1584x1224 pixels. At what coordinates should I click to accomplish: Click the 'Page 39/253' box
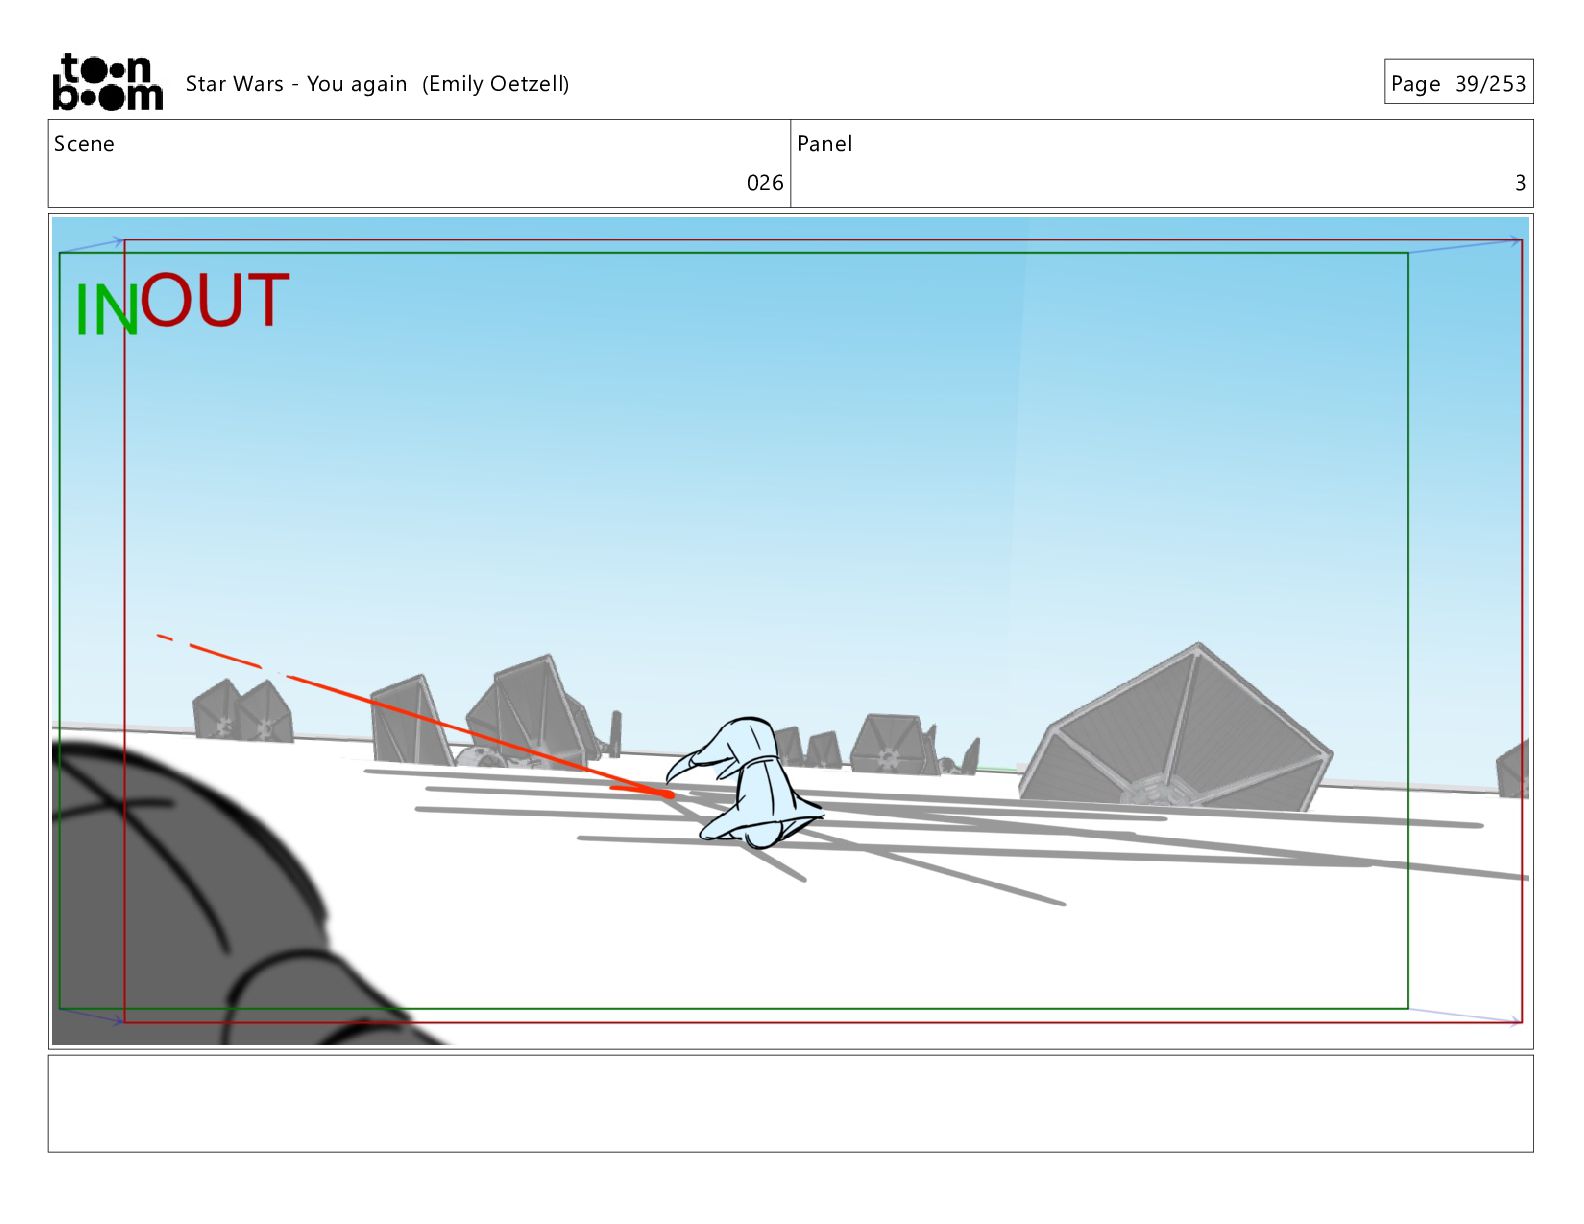(x=1458, y=83)
